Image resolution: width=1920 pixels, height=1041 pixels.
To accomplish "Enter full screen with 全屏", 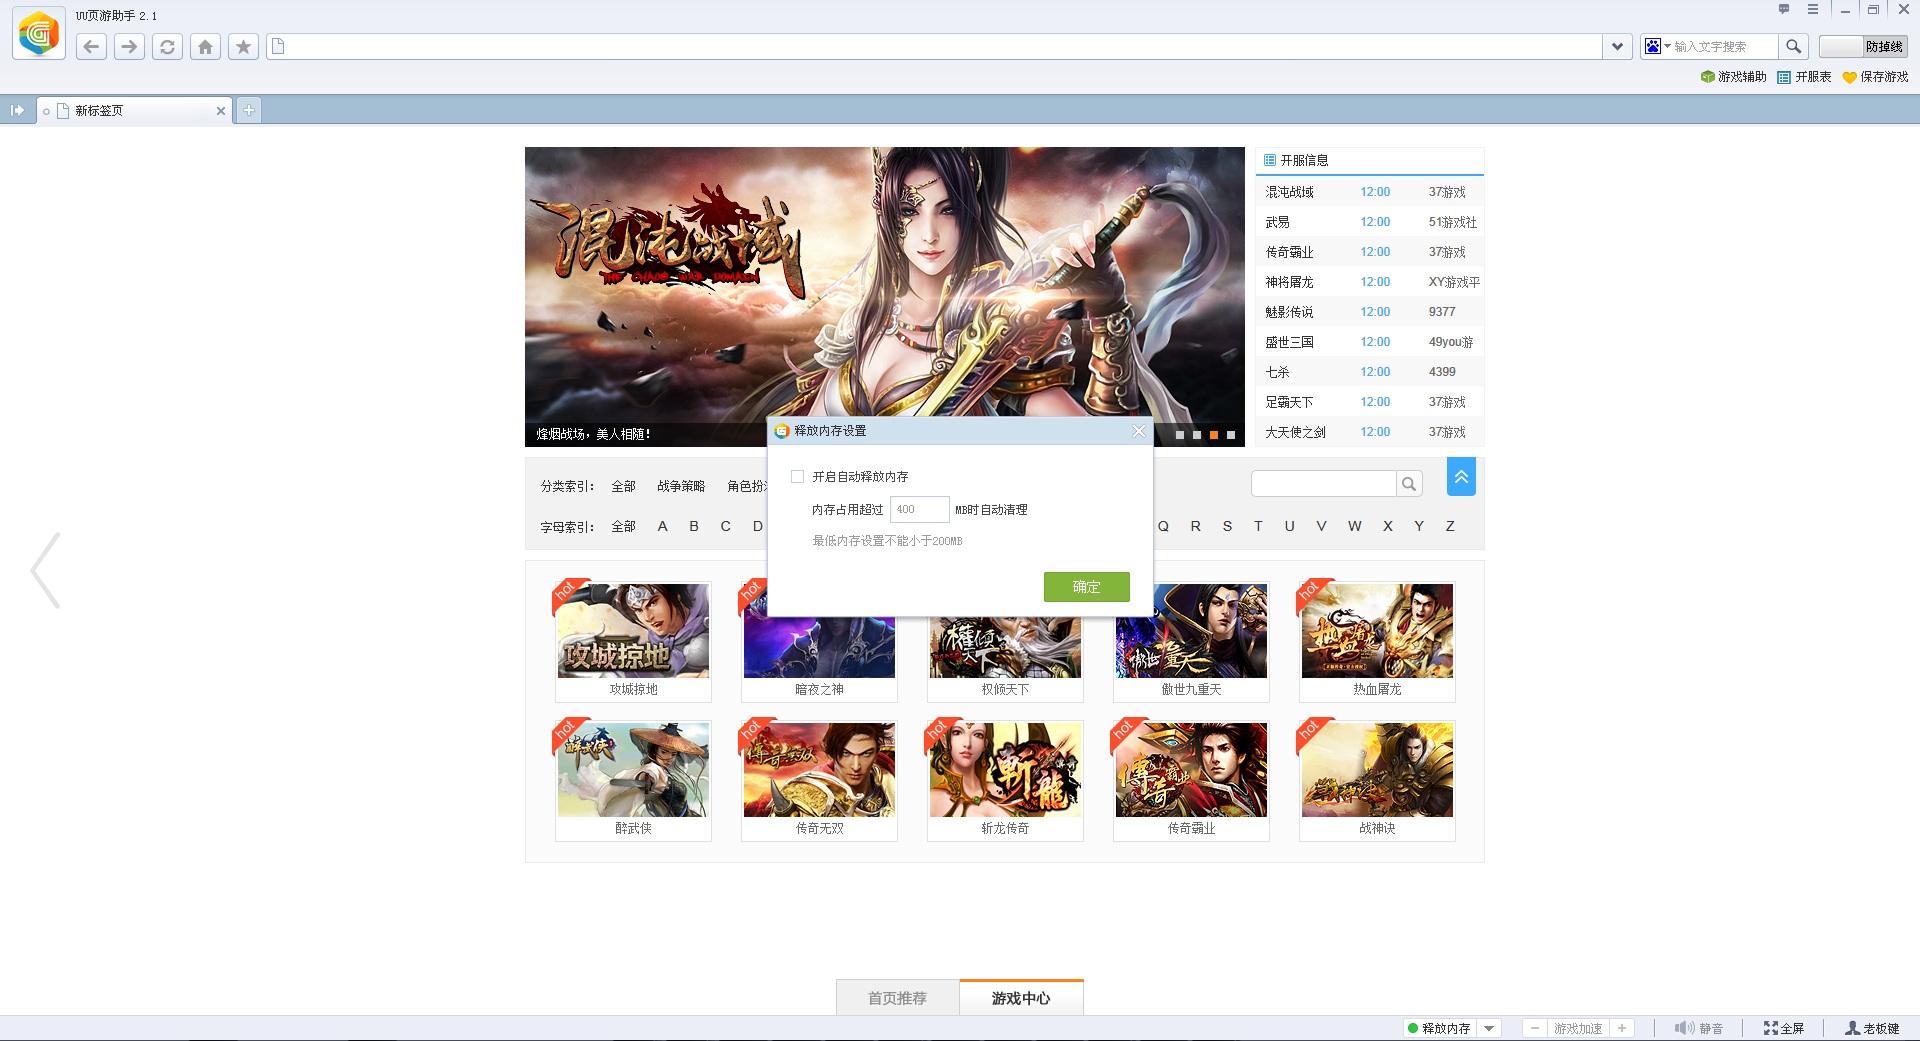I will coord(1784,1028).
